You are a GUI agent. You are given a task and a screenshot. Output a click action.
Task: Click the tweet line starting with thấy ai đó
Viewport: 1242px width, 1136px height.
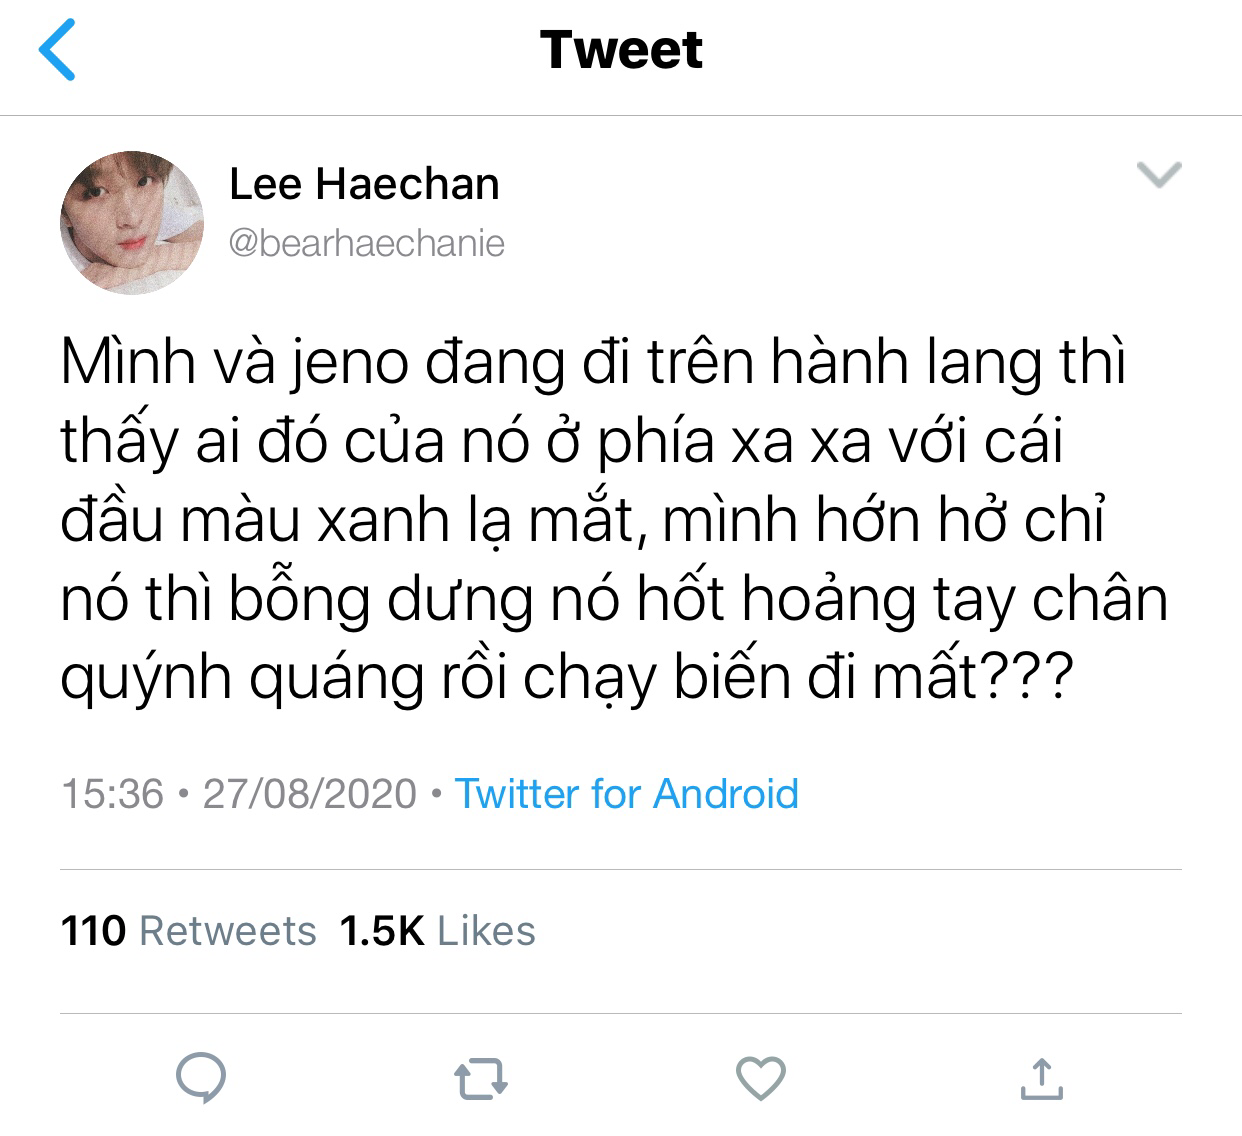click(x=562, y=441)
